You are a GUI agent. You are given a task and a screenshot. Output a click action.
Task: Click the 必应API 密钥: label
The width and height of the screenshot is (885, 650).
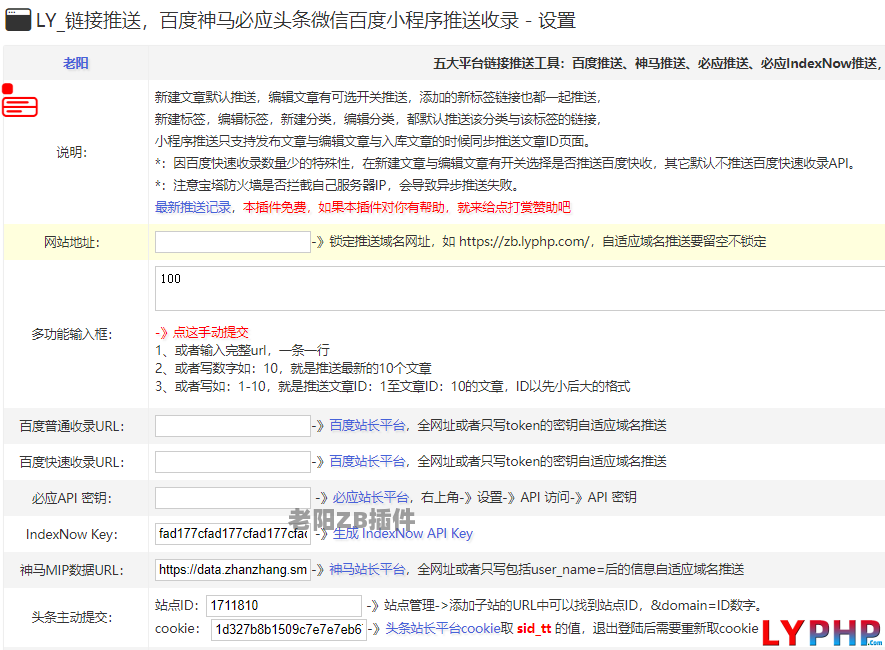click(72, 498)
